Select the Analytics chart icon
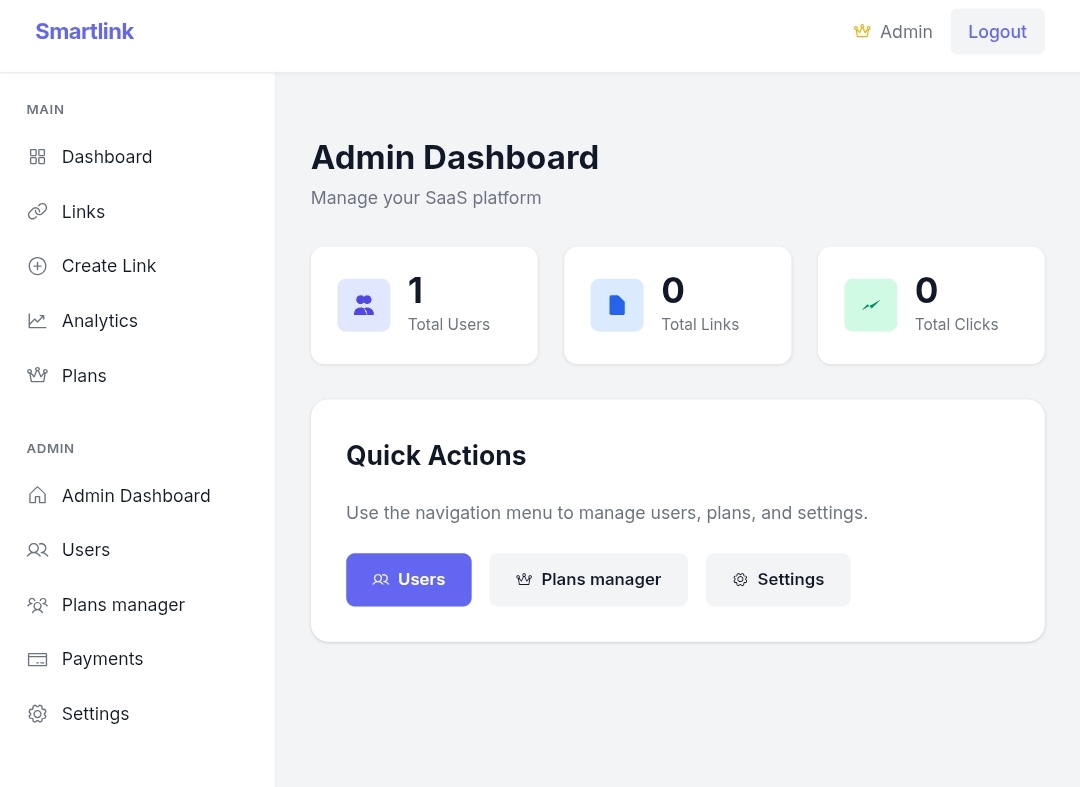The image size is (1080, 787). point(37,320)
